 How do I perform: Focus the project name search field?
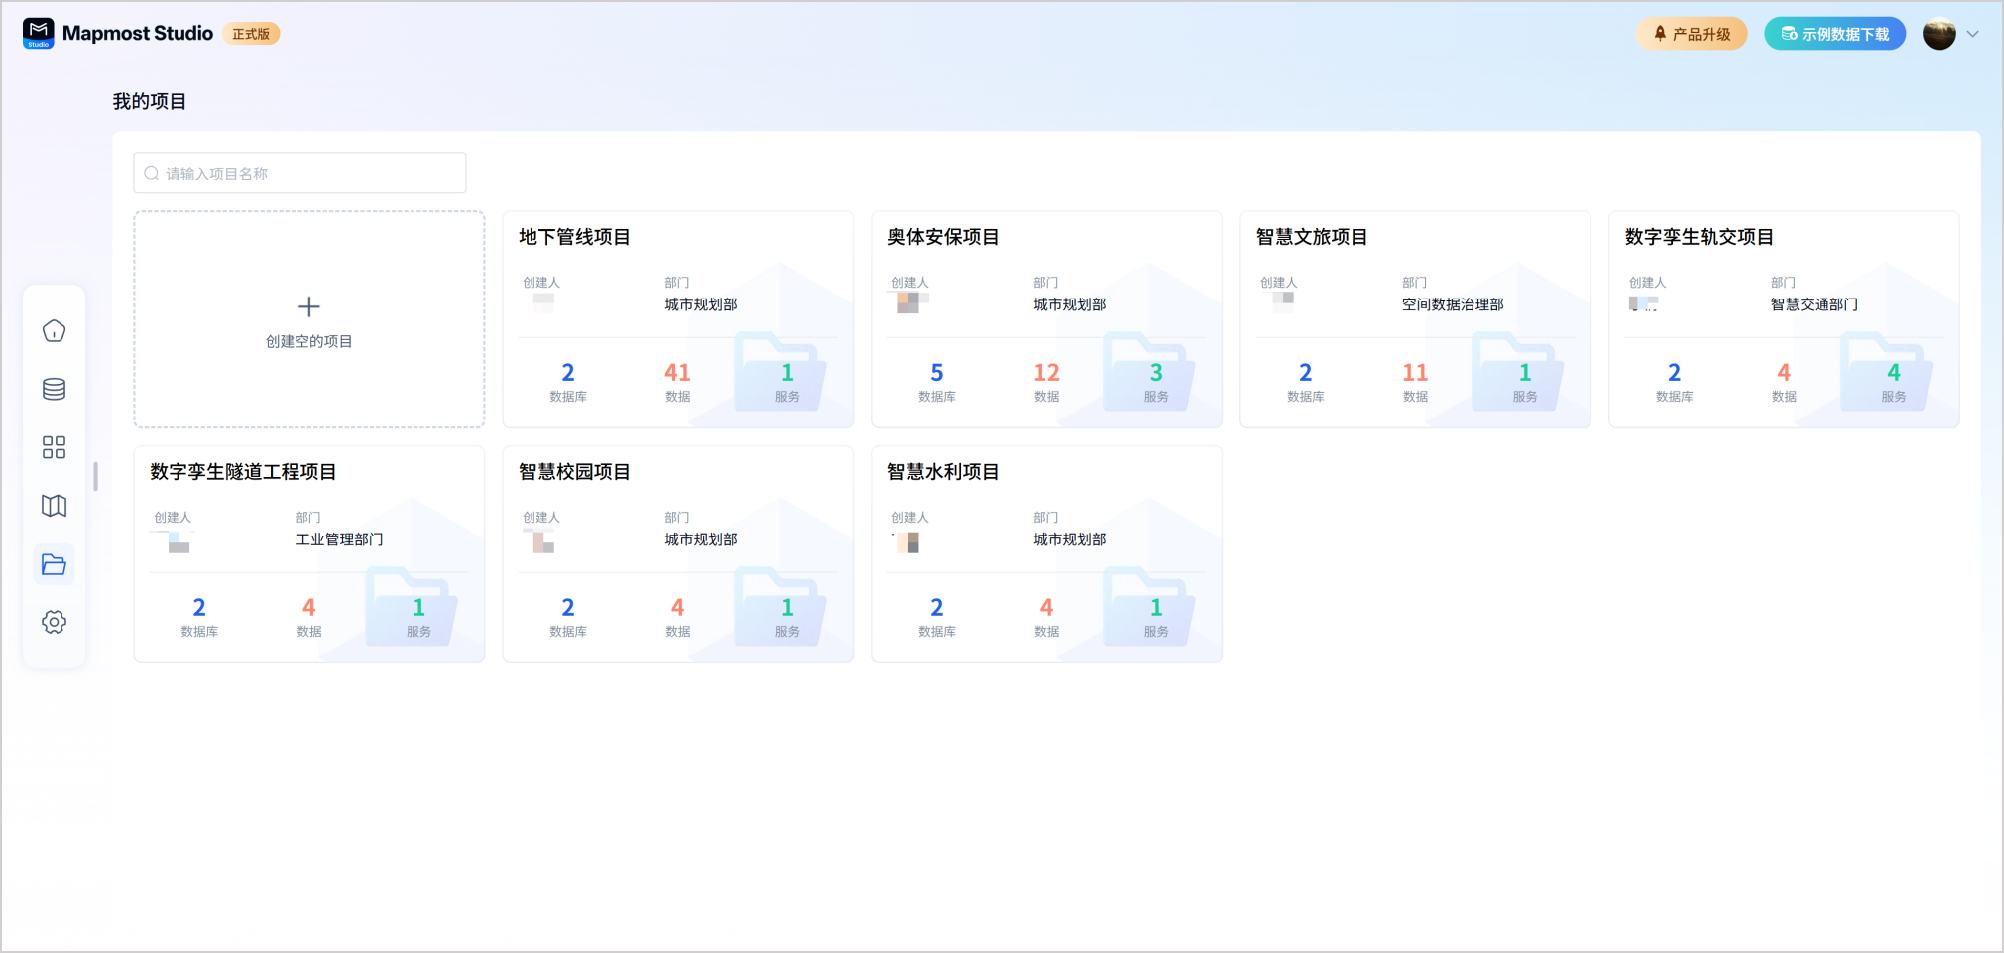pyautogui.click(x=300, y=173)
